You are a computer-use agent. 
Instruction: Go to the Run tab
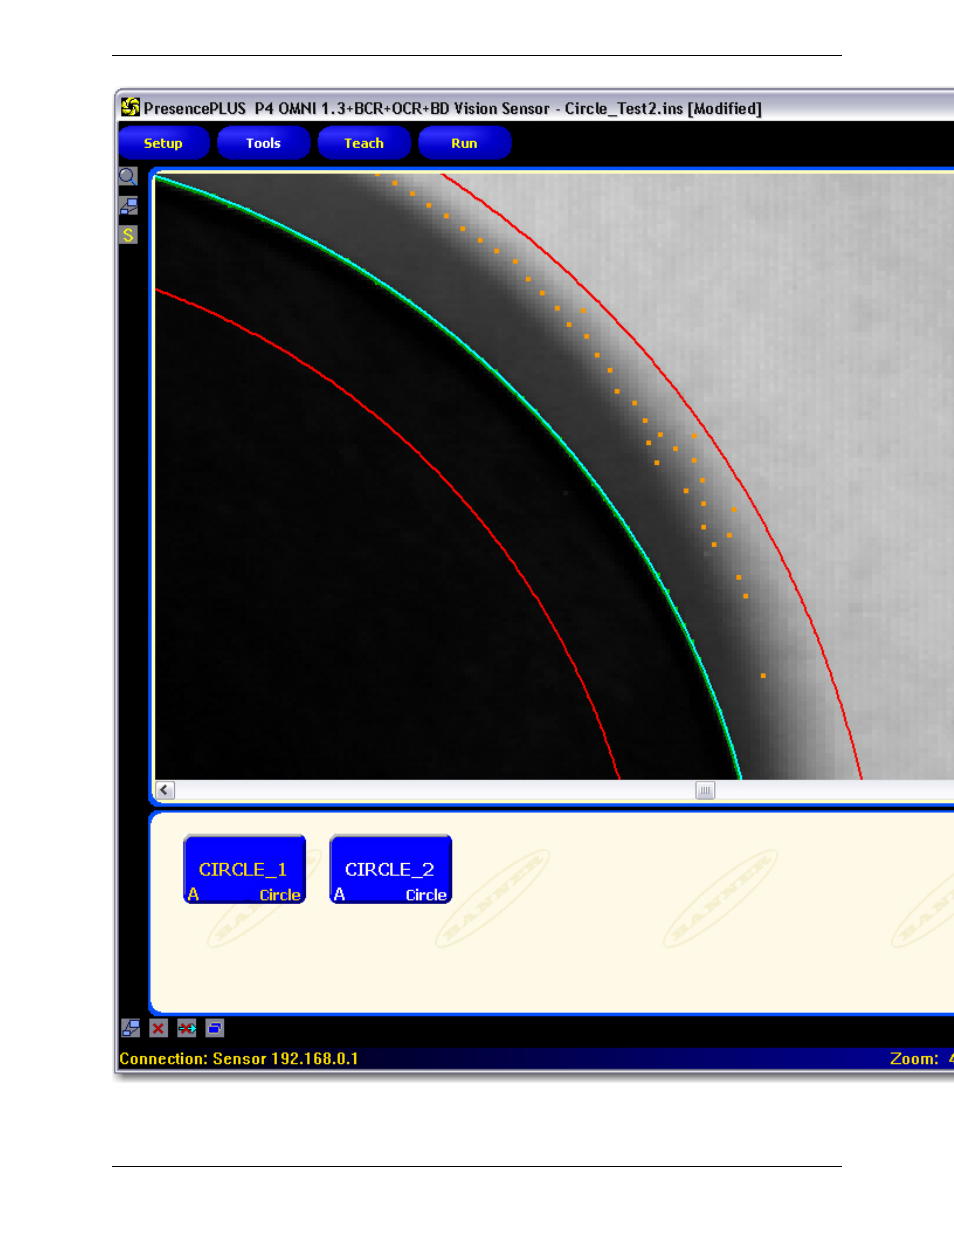point(464,143)
